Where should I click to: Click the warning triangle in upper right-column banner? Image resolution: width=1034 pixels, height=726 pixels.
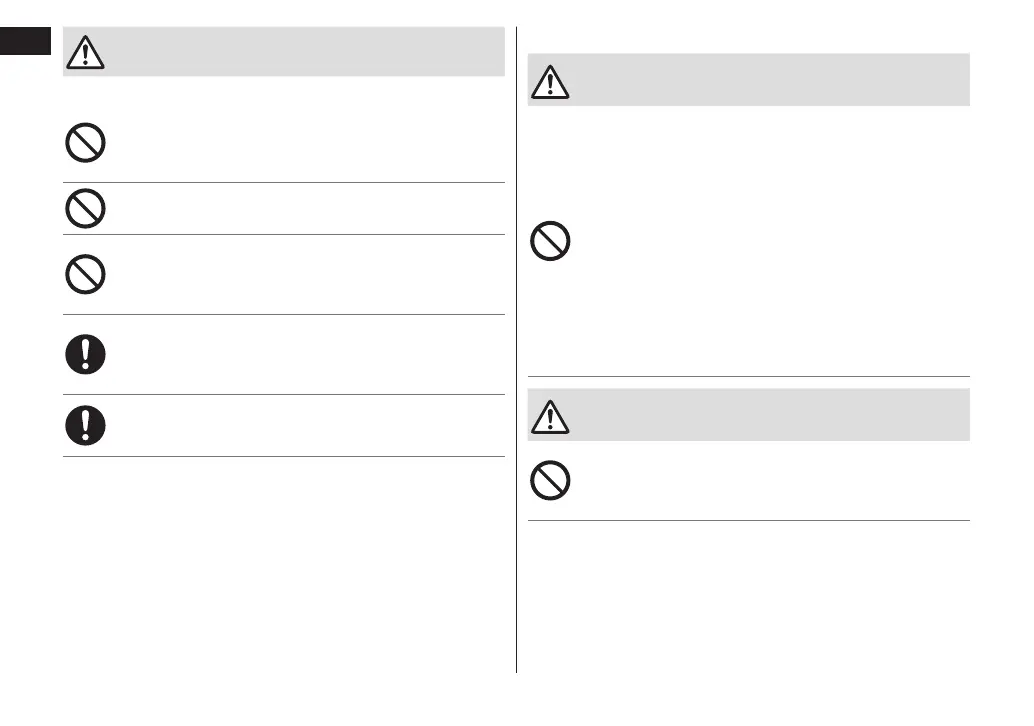pyautogui.click(x=551, y=80)
